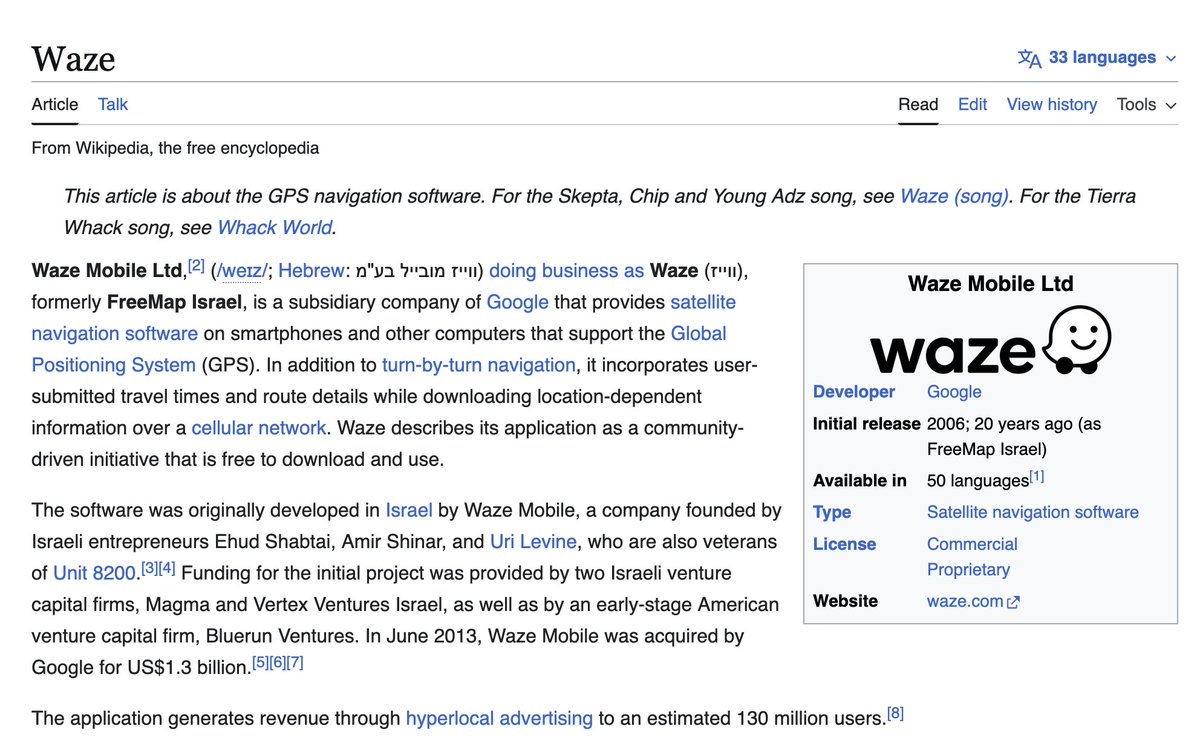Open the hyperlocal advertising link

499,718
